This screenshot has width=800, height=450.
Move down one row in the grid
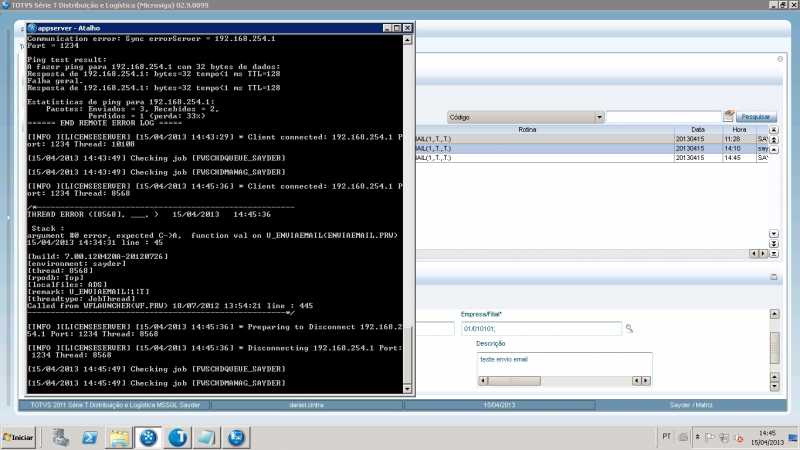pos(773,234)
